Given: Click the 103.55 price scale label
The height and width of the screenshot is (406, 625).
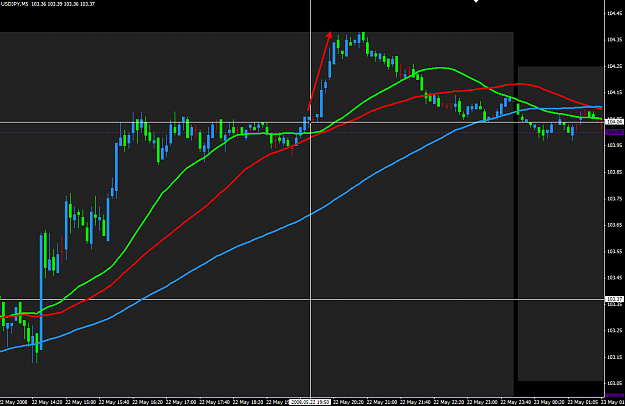Looking at the screenshot, I should click(614, 251).
